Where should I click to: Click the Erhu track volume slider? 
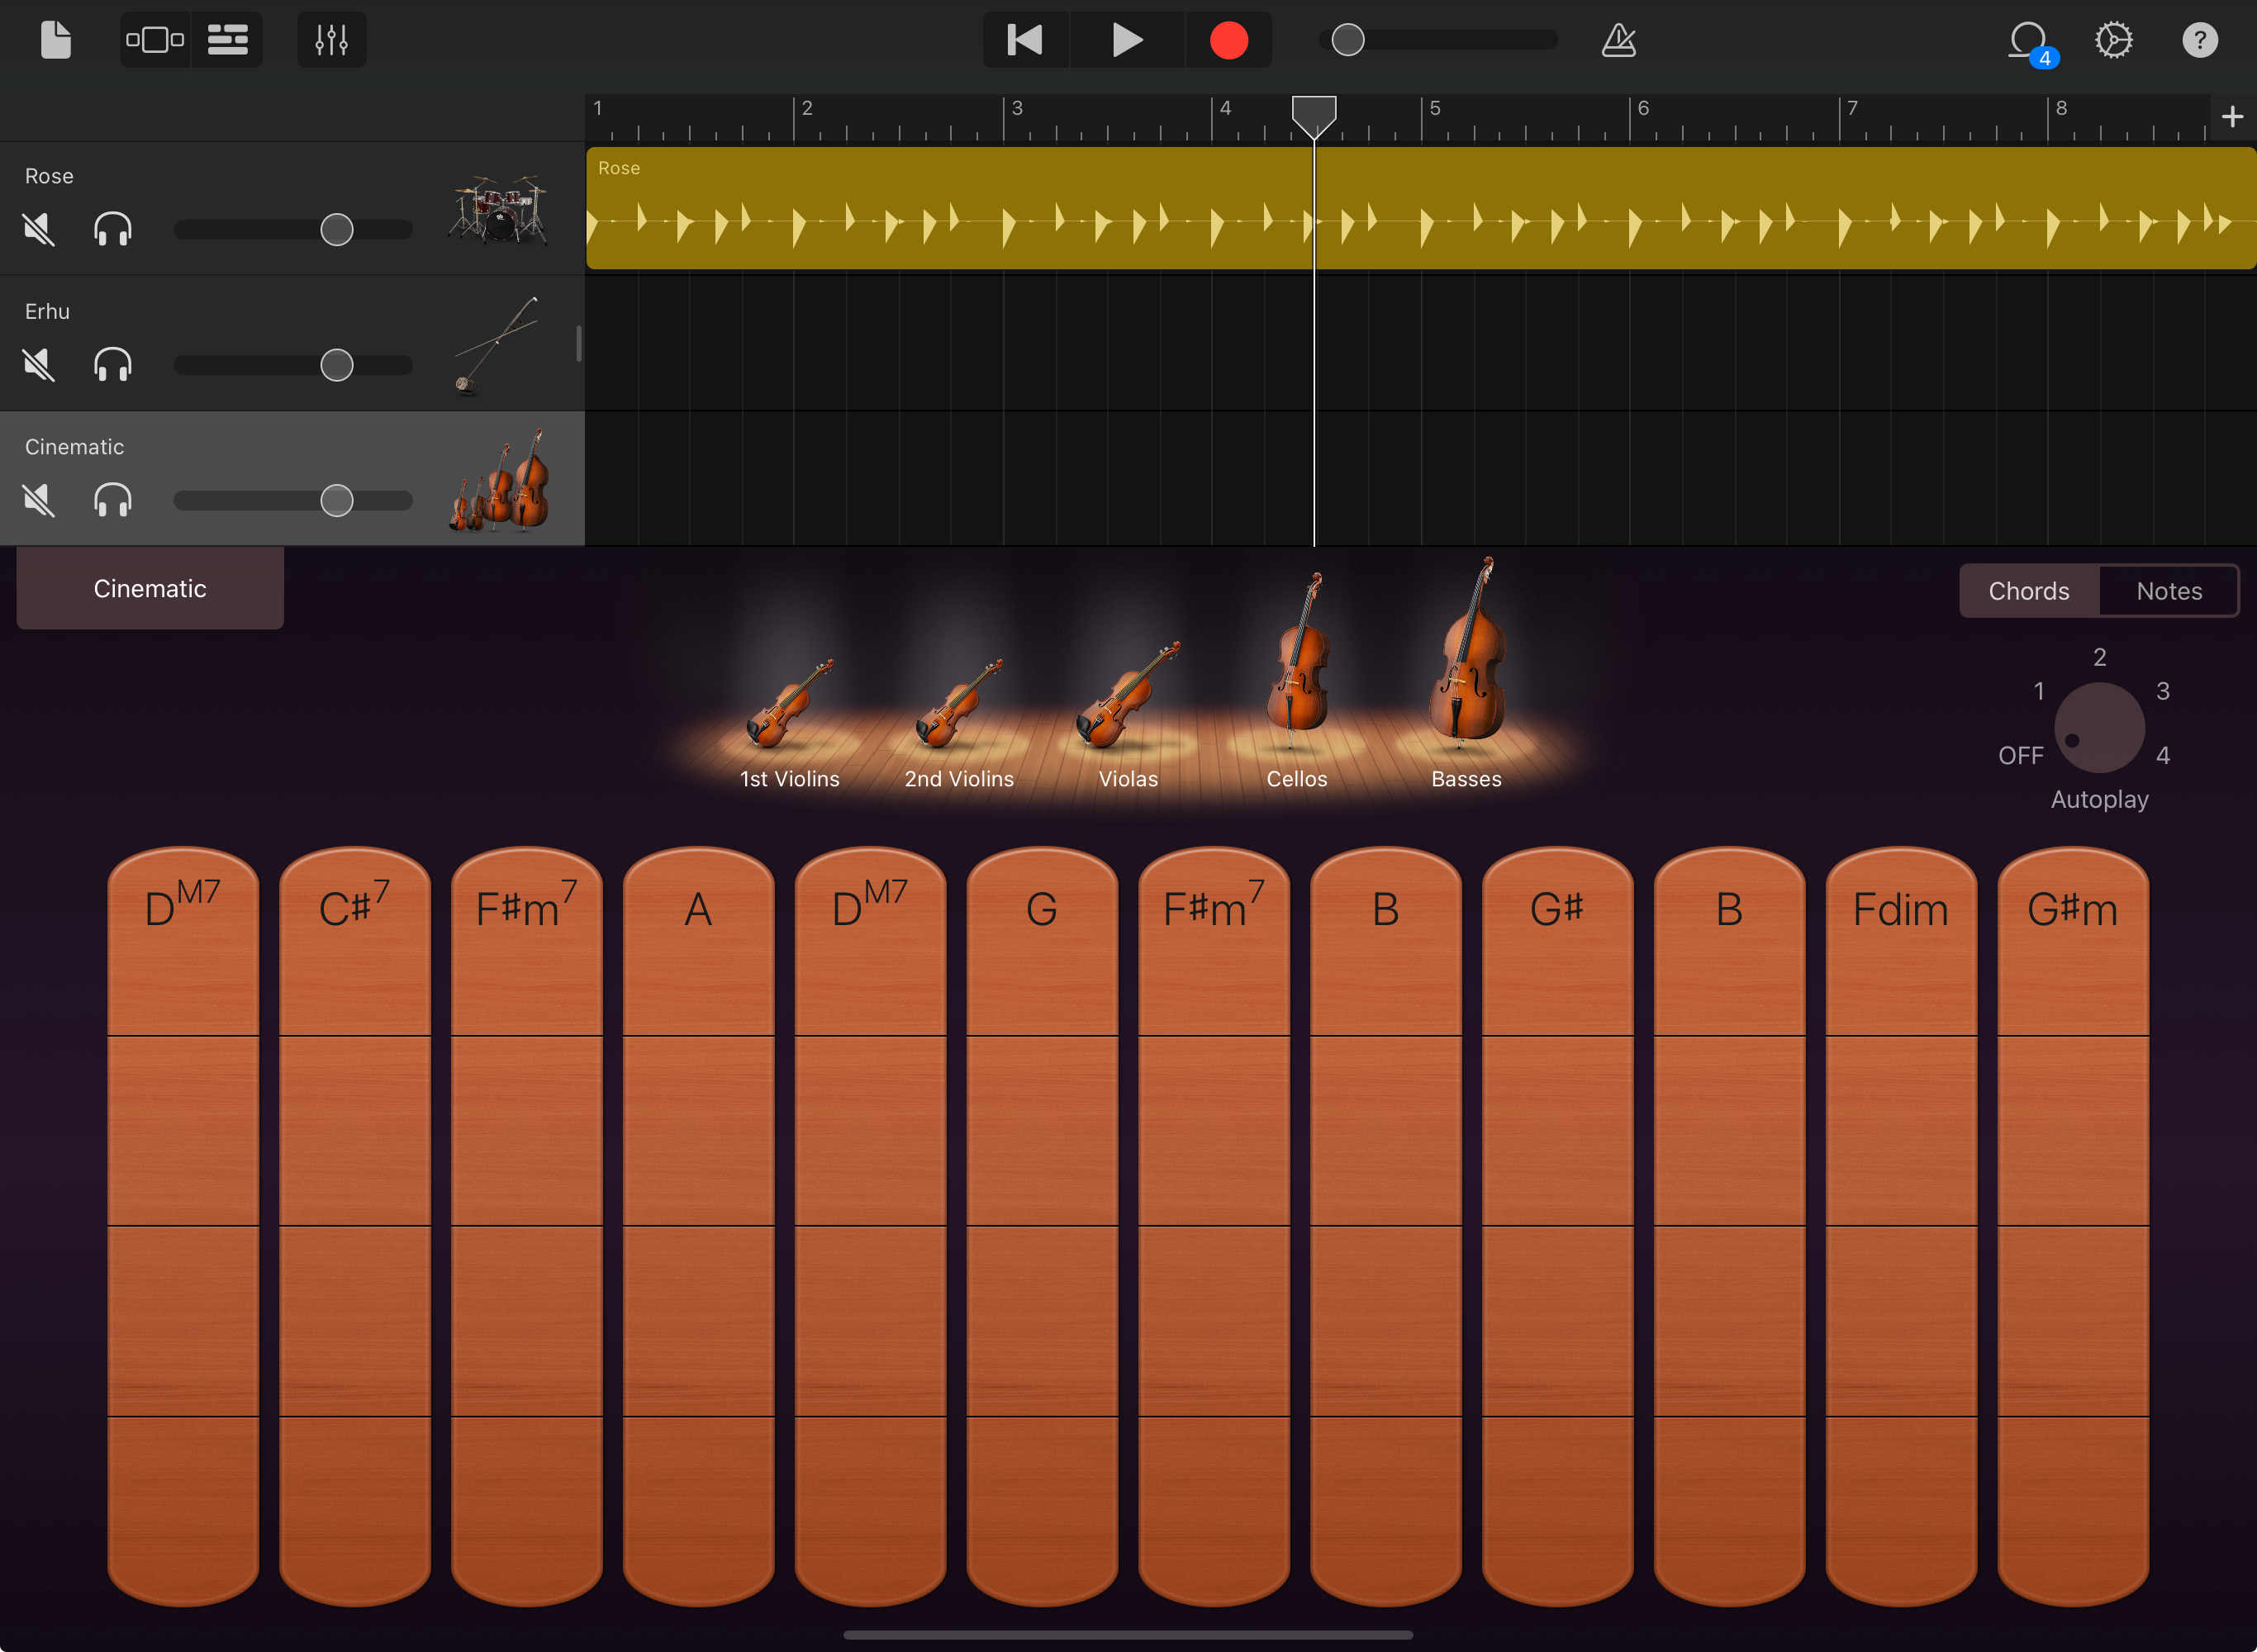pos(337,365)
